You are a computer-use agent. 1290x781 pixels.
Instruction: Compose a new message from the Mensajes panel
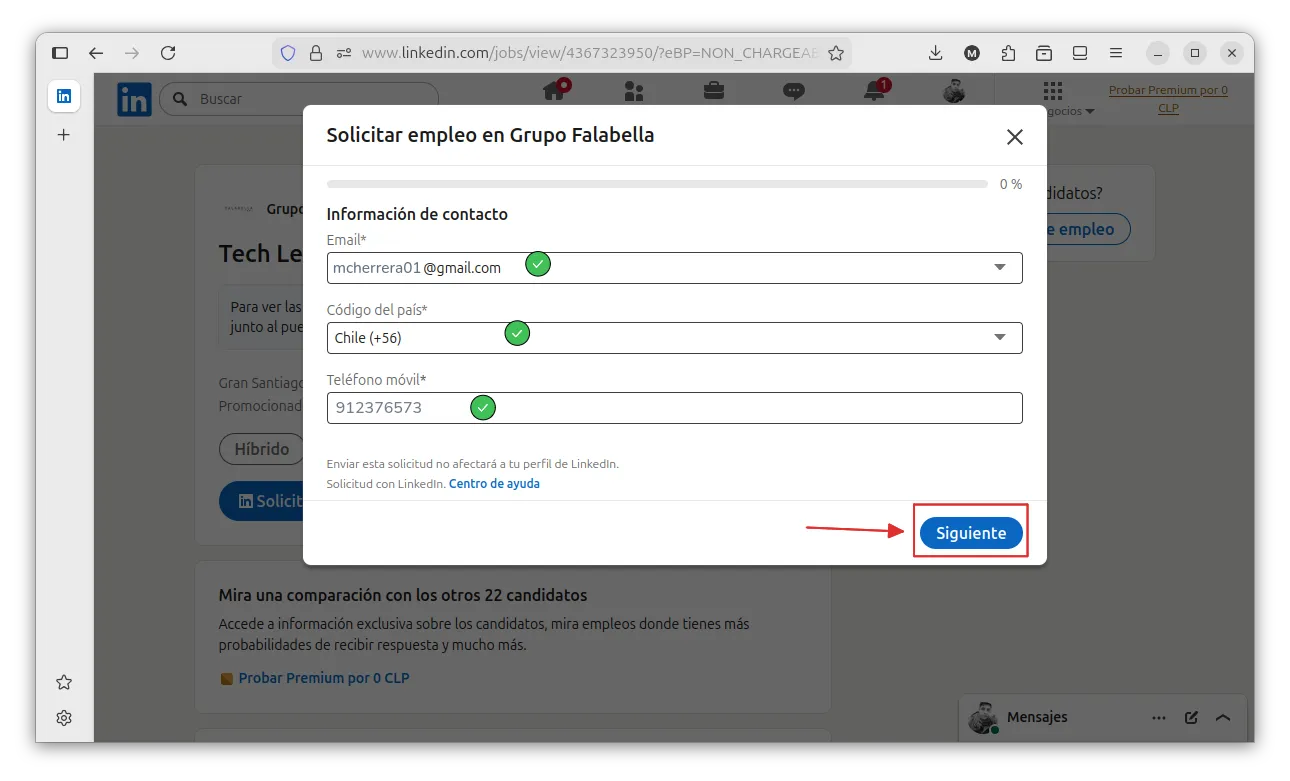[x=1191, y=717]
